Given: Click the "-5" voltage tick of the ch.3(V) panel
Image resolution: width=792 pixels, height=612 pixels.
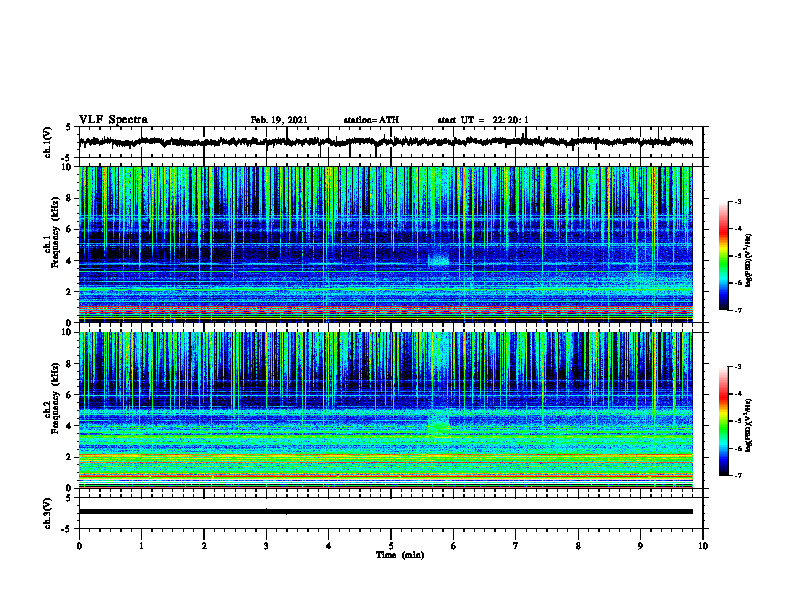Looking at the screenshot, I should pyautogui.click(x=67, y=529).
